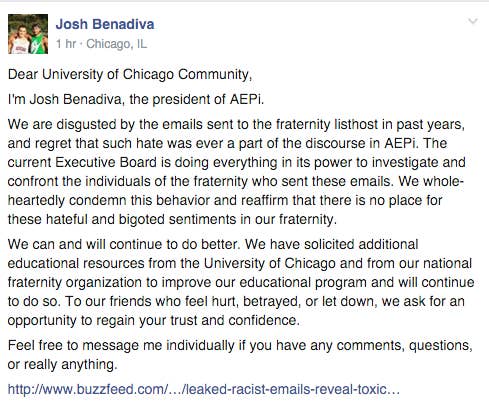Click the line starting 'heartedly condemn this behavior'
Viewport: 489px width, 417px height.
coord(225,201)
